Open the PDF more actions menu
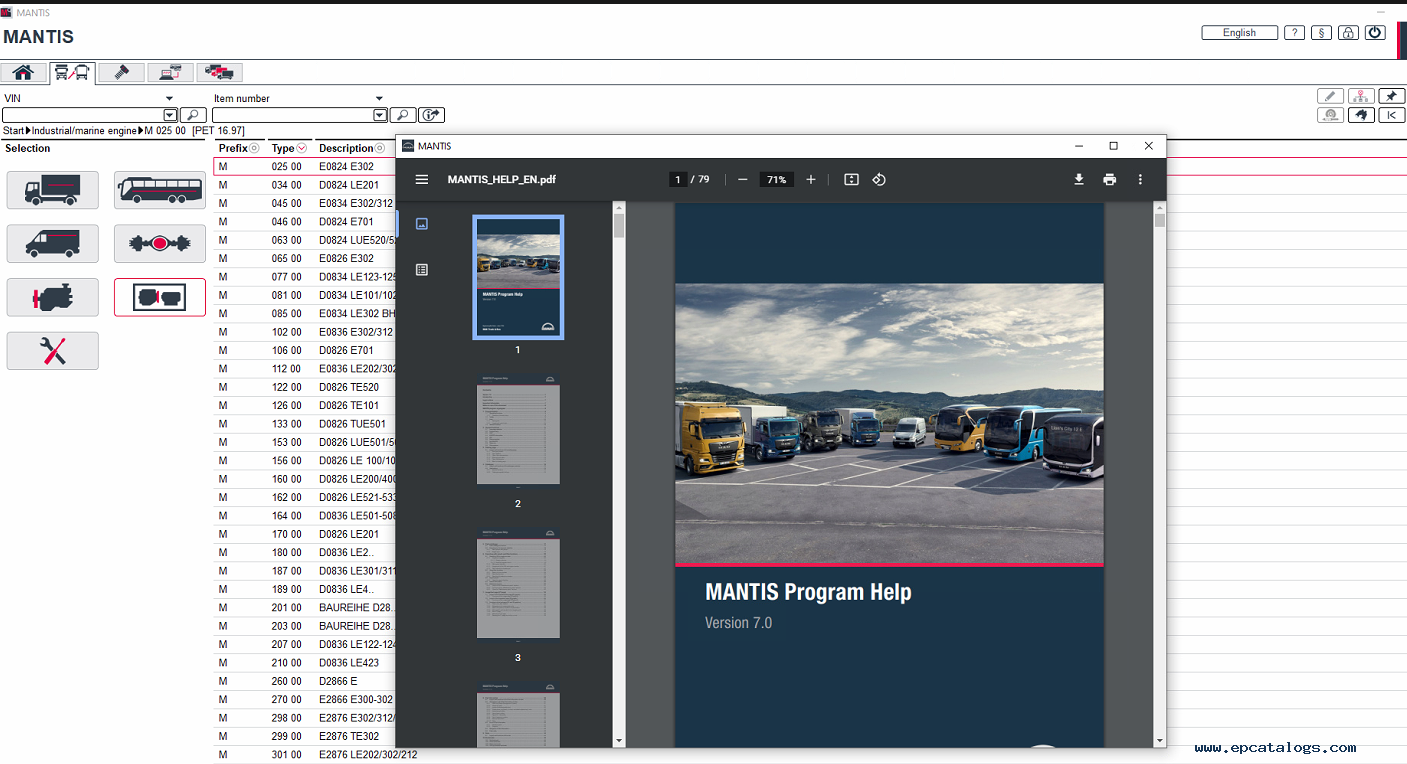This screenshot has width=1407, height=764. coord(1140,180)
